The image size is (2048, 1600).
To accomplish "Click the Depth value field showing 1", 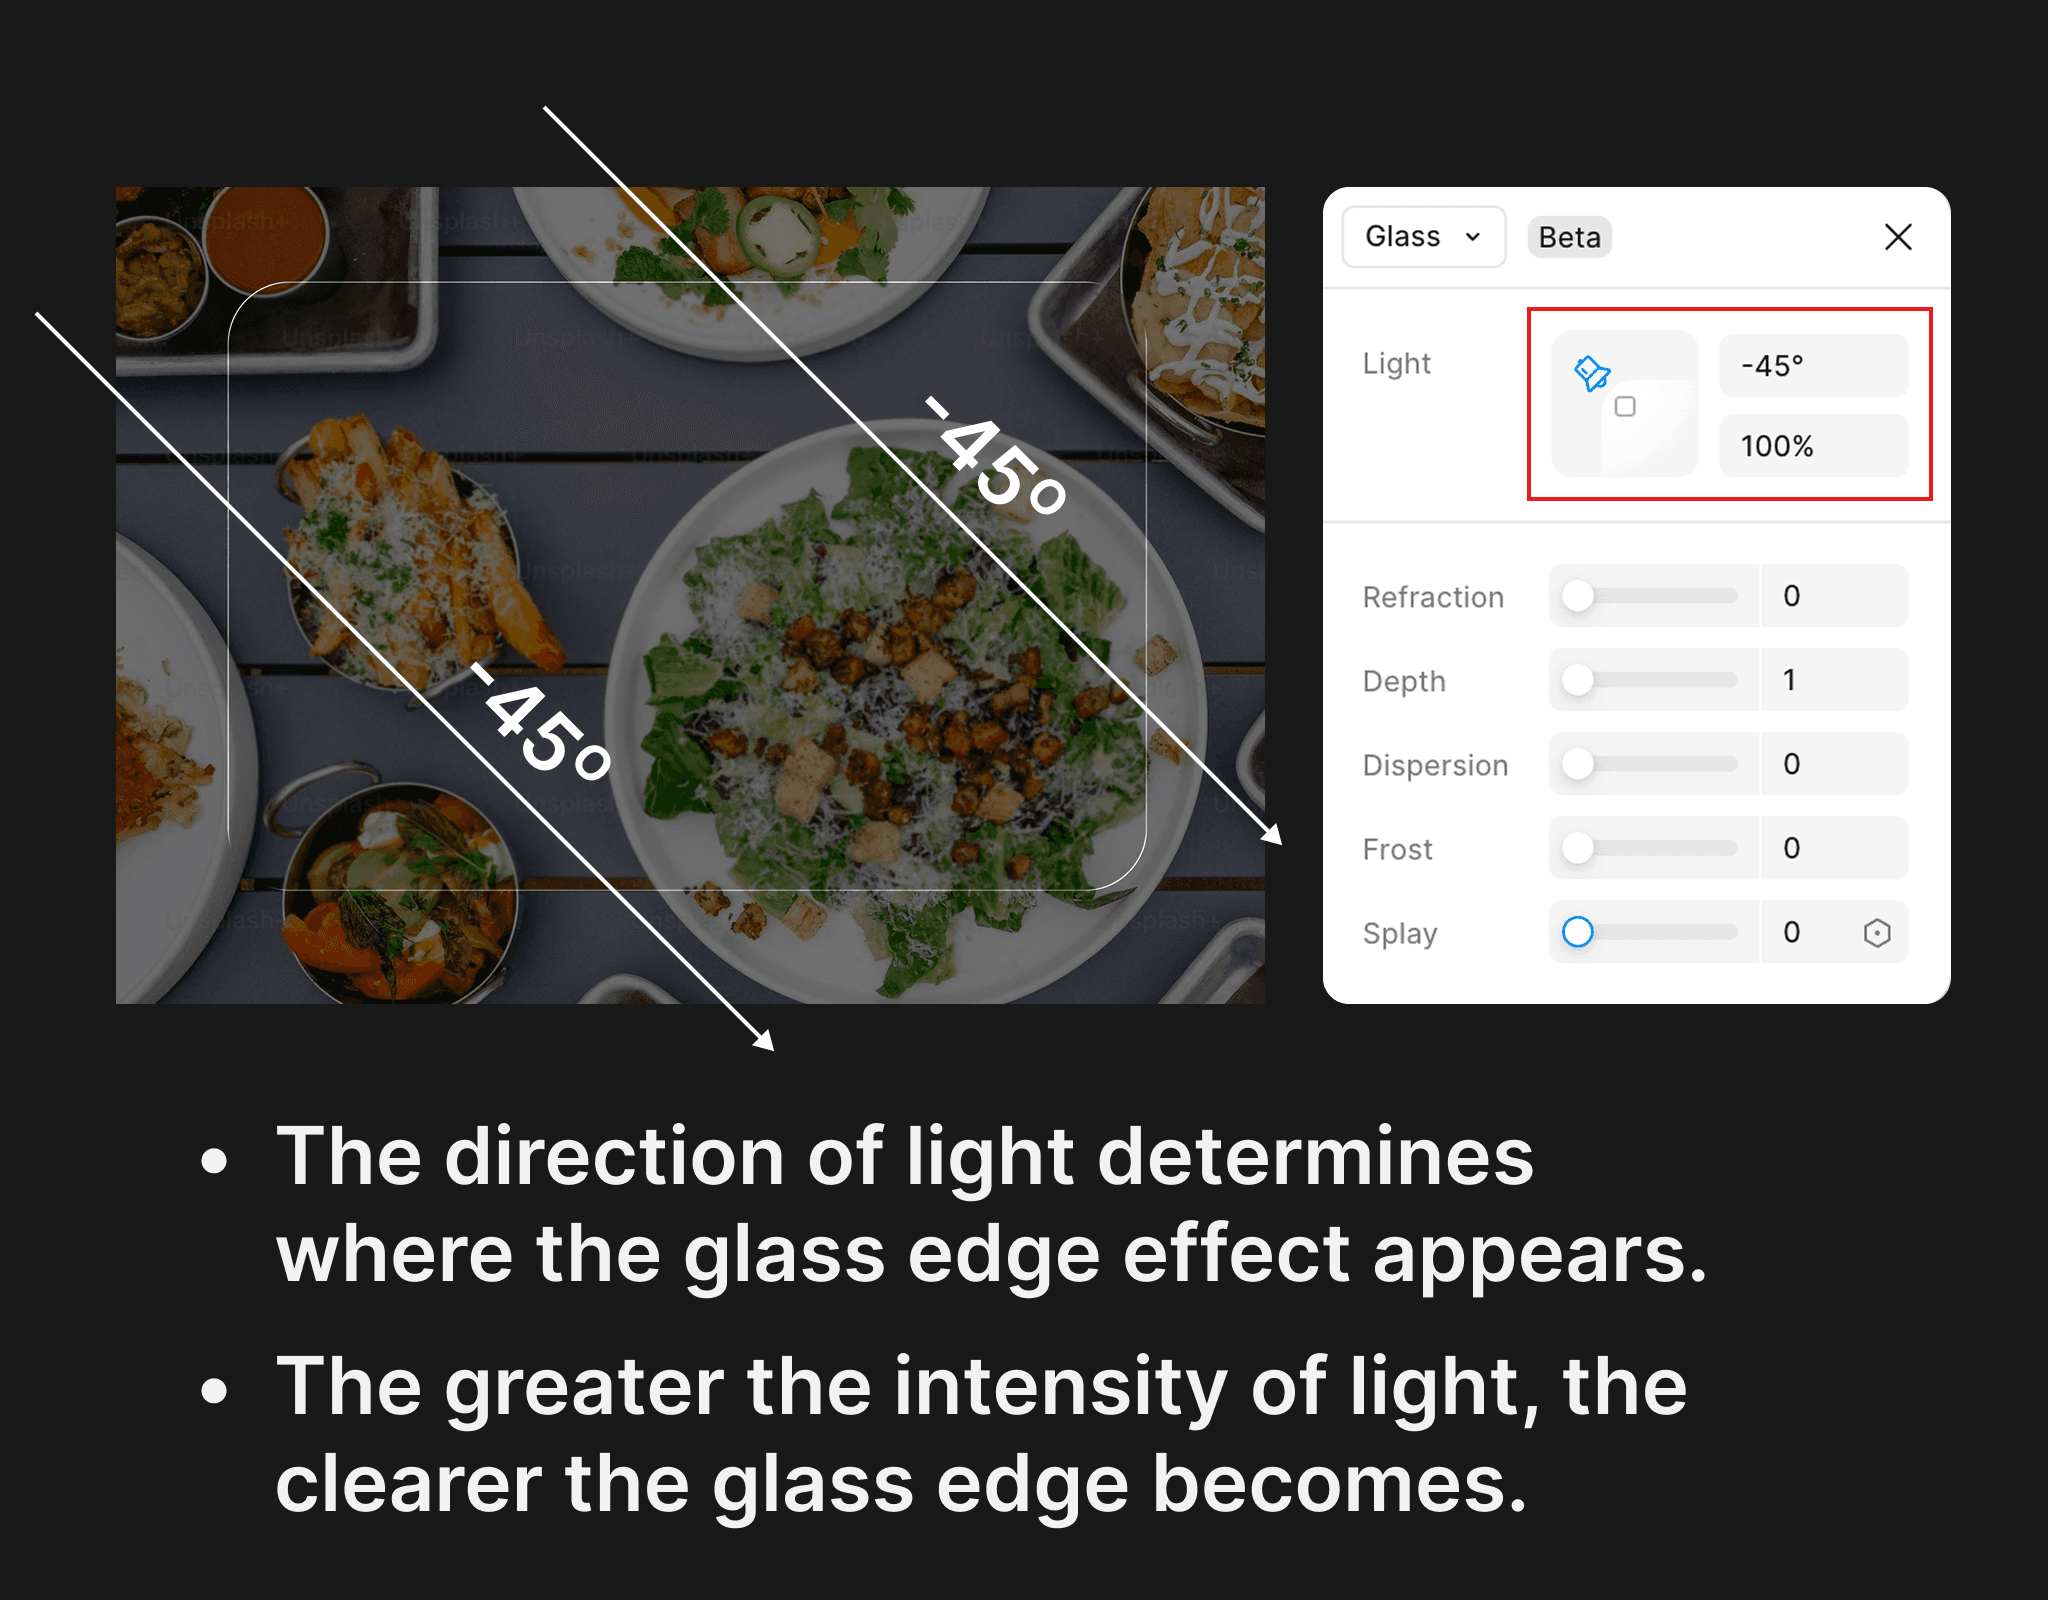I will [1834, 680].
